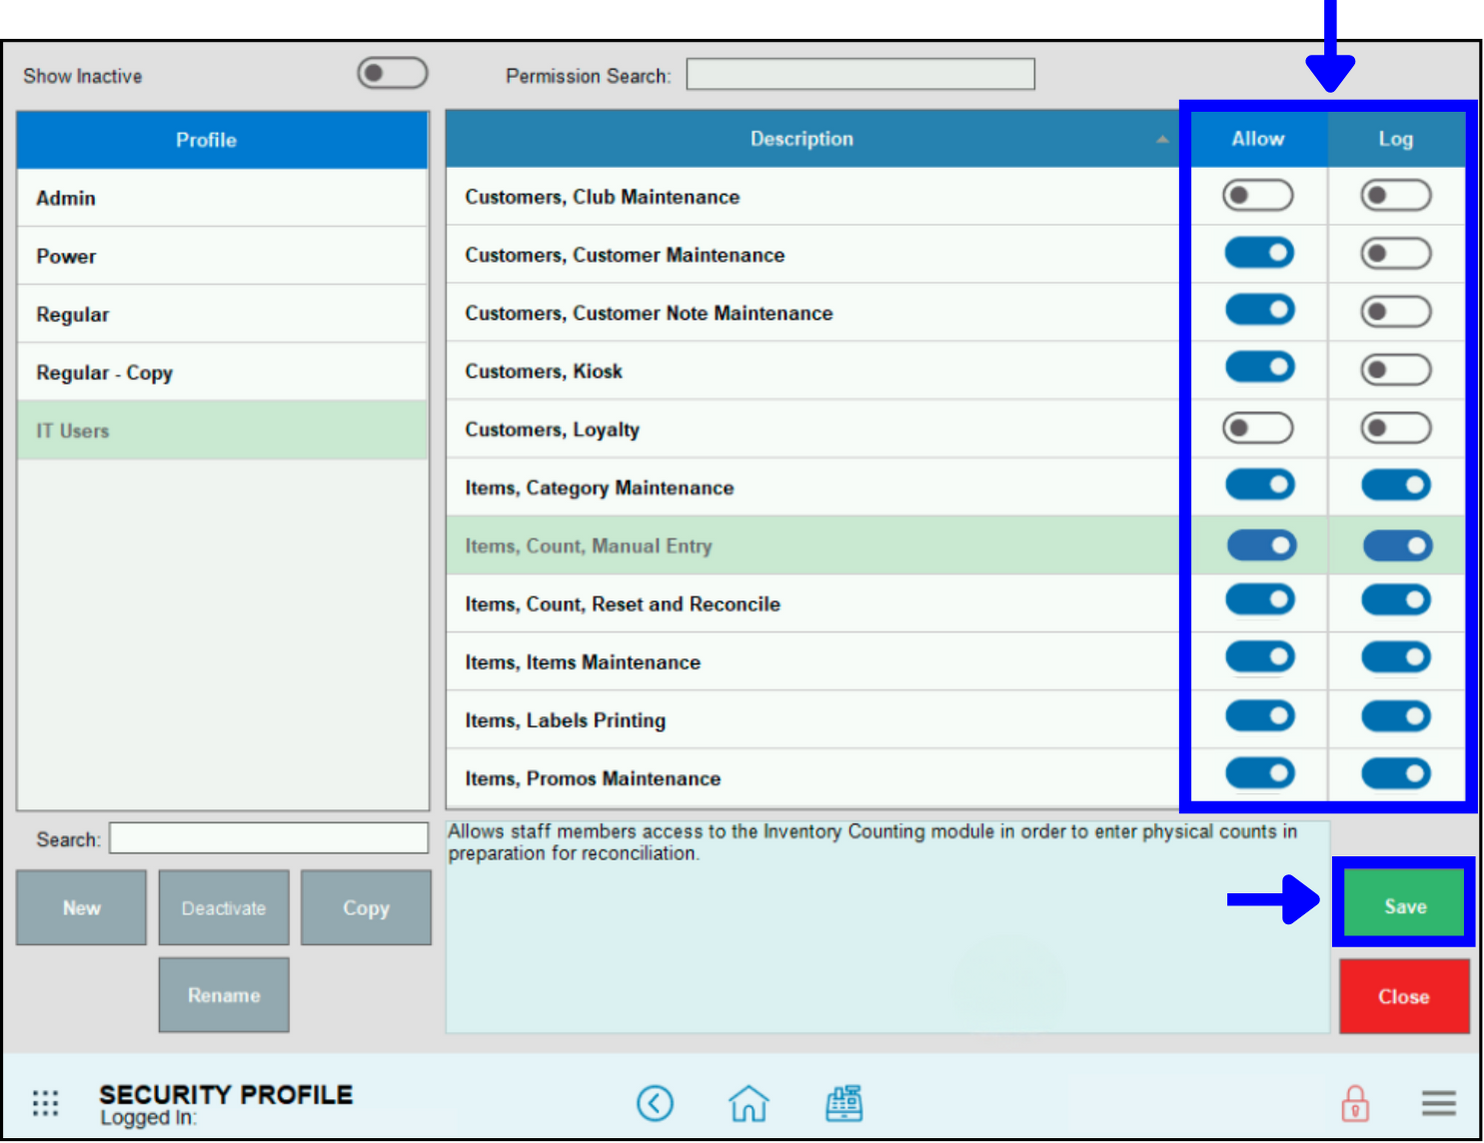Open the app grid icon at bottom left

(x=45, y=1103)
